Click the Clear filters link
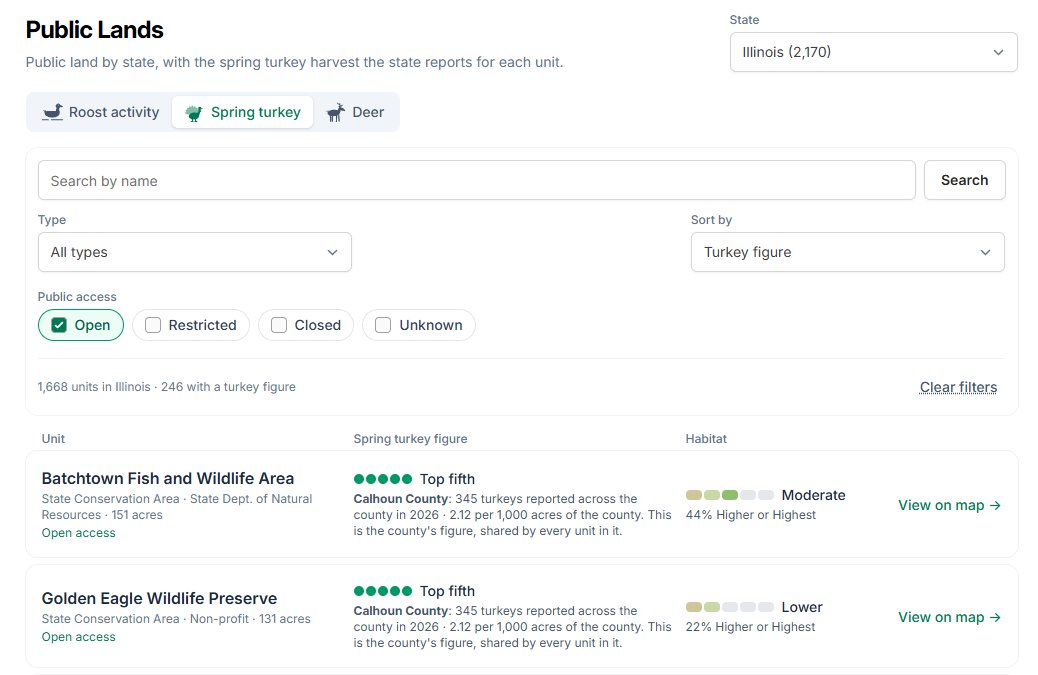The width and height of the screenshot is (1038, 675). [958, 387]
